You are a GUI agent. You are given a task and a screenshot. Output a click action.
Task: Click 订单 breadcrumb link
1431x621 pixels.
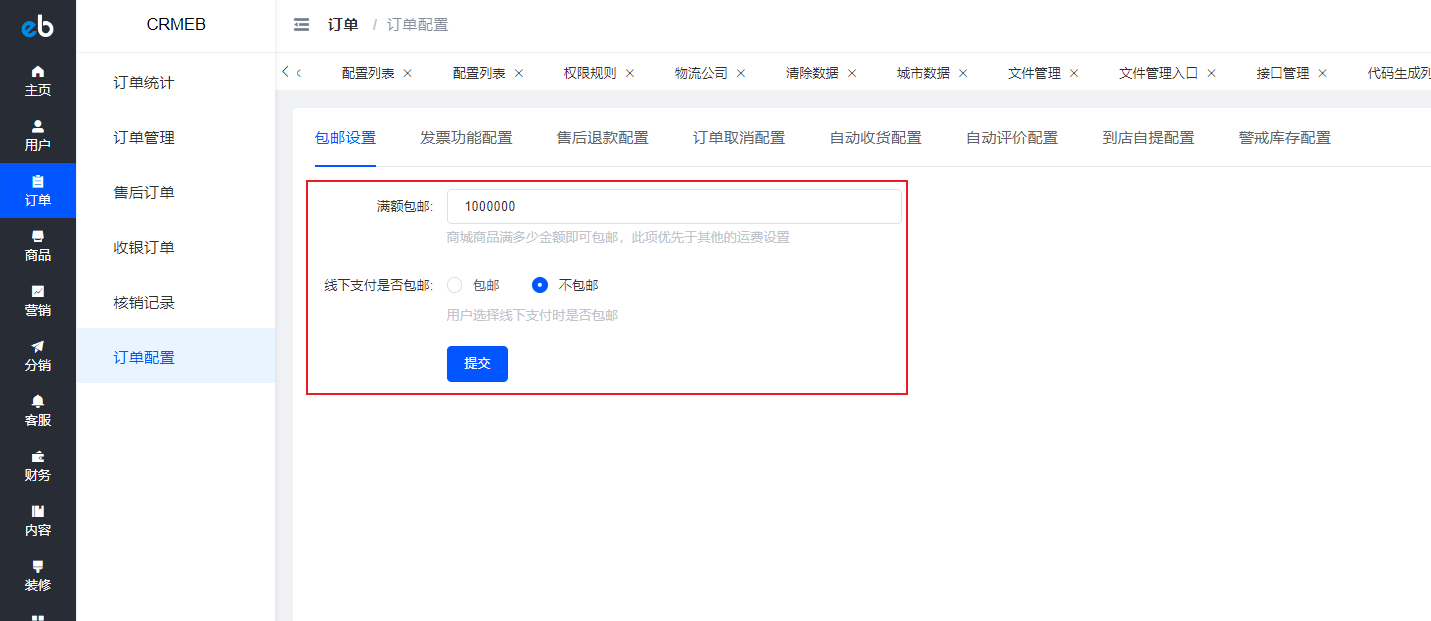[343, 25]
